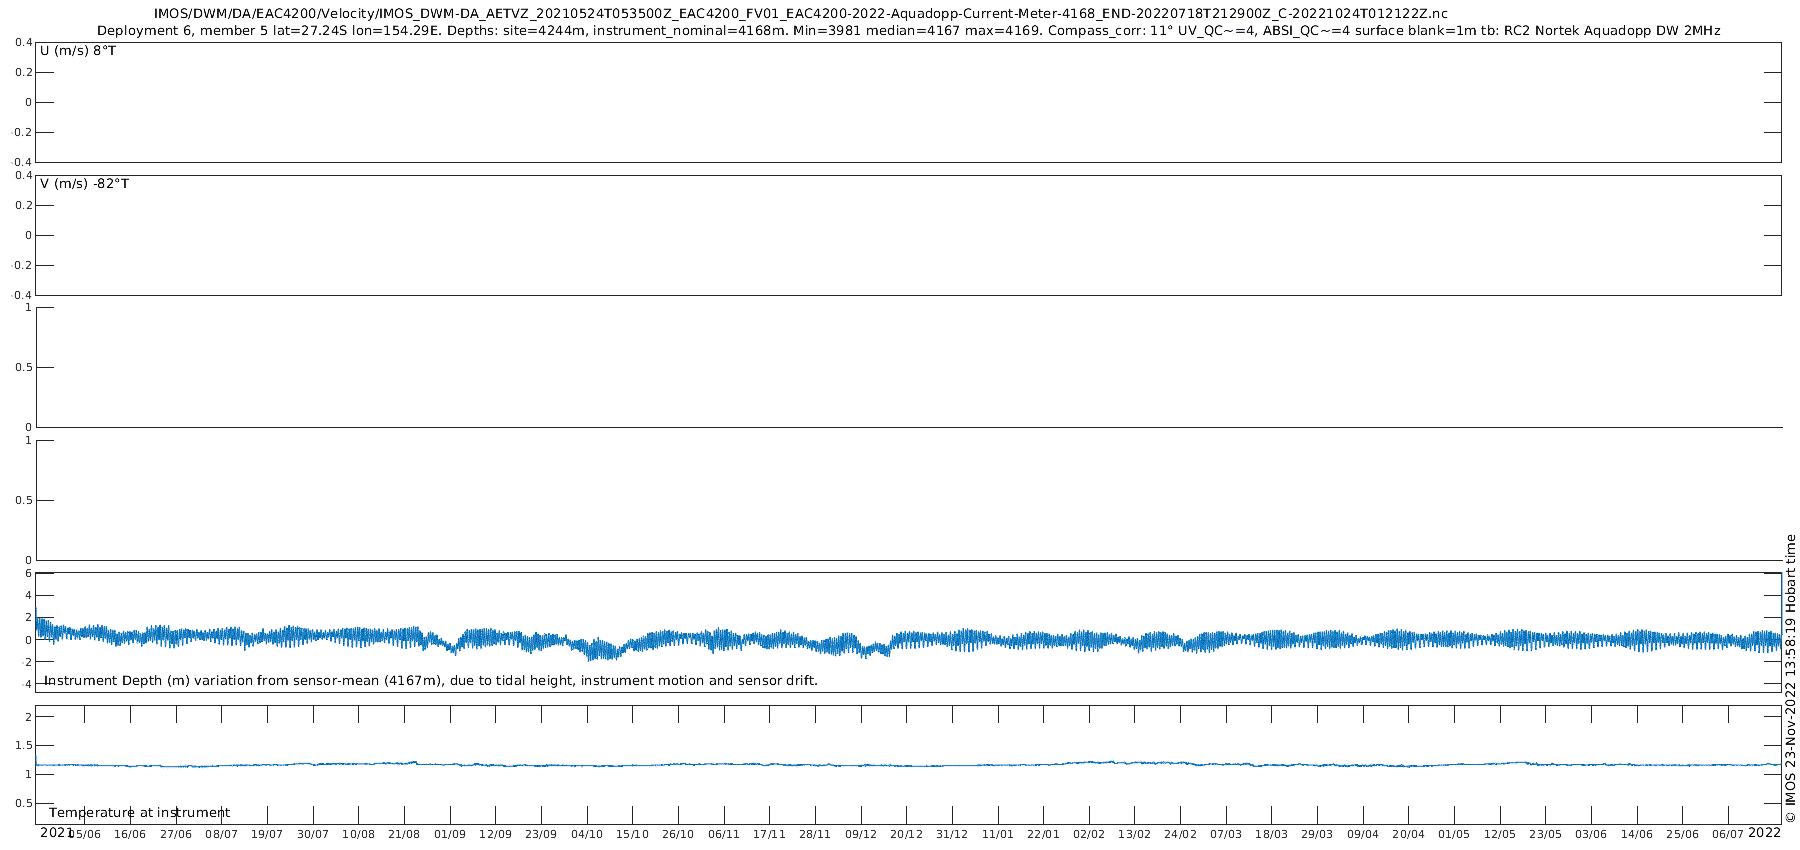
Task: Click the file path title ending in .nc
Action: pos(800,14)
